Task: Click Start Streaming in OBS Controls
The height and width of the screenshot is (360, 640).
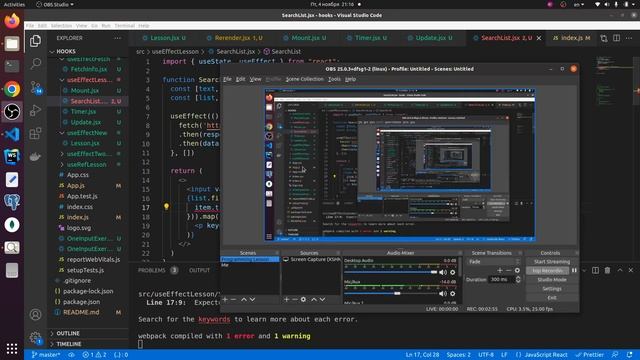Action: click(x=551, y=262)
